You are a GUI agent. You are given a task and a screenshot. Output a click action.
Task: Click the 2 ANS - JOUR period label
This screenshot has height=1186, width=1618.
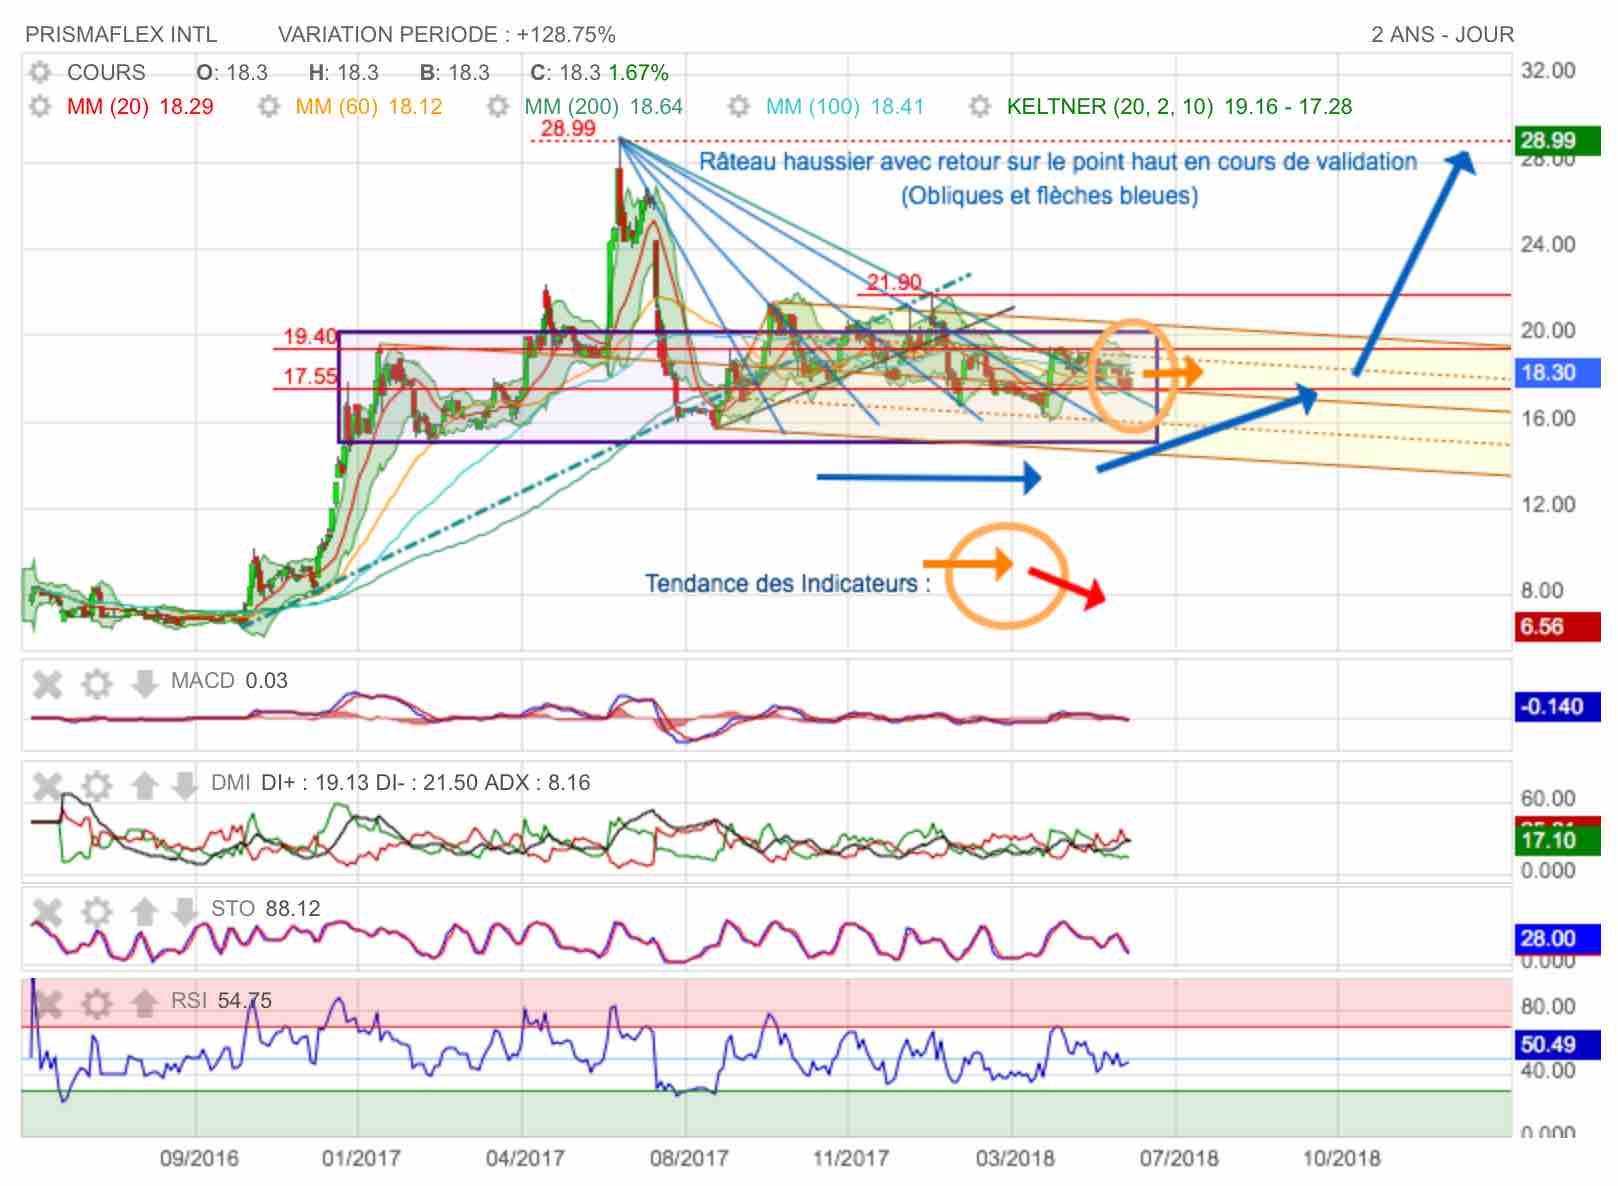click(1442, 35)
